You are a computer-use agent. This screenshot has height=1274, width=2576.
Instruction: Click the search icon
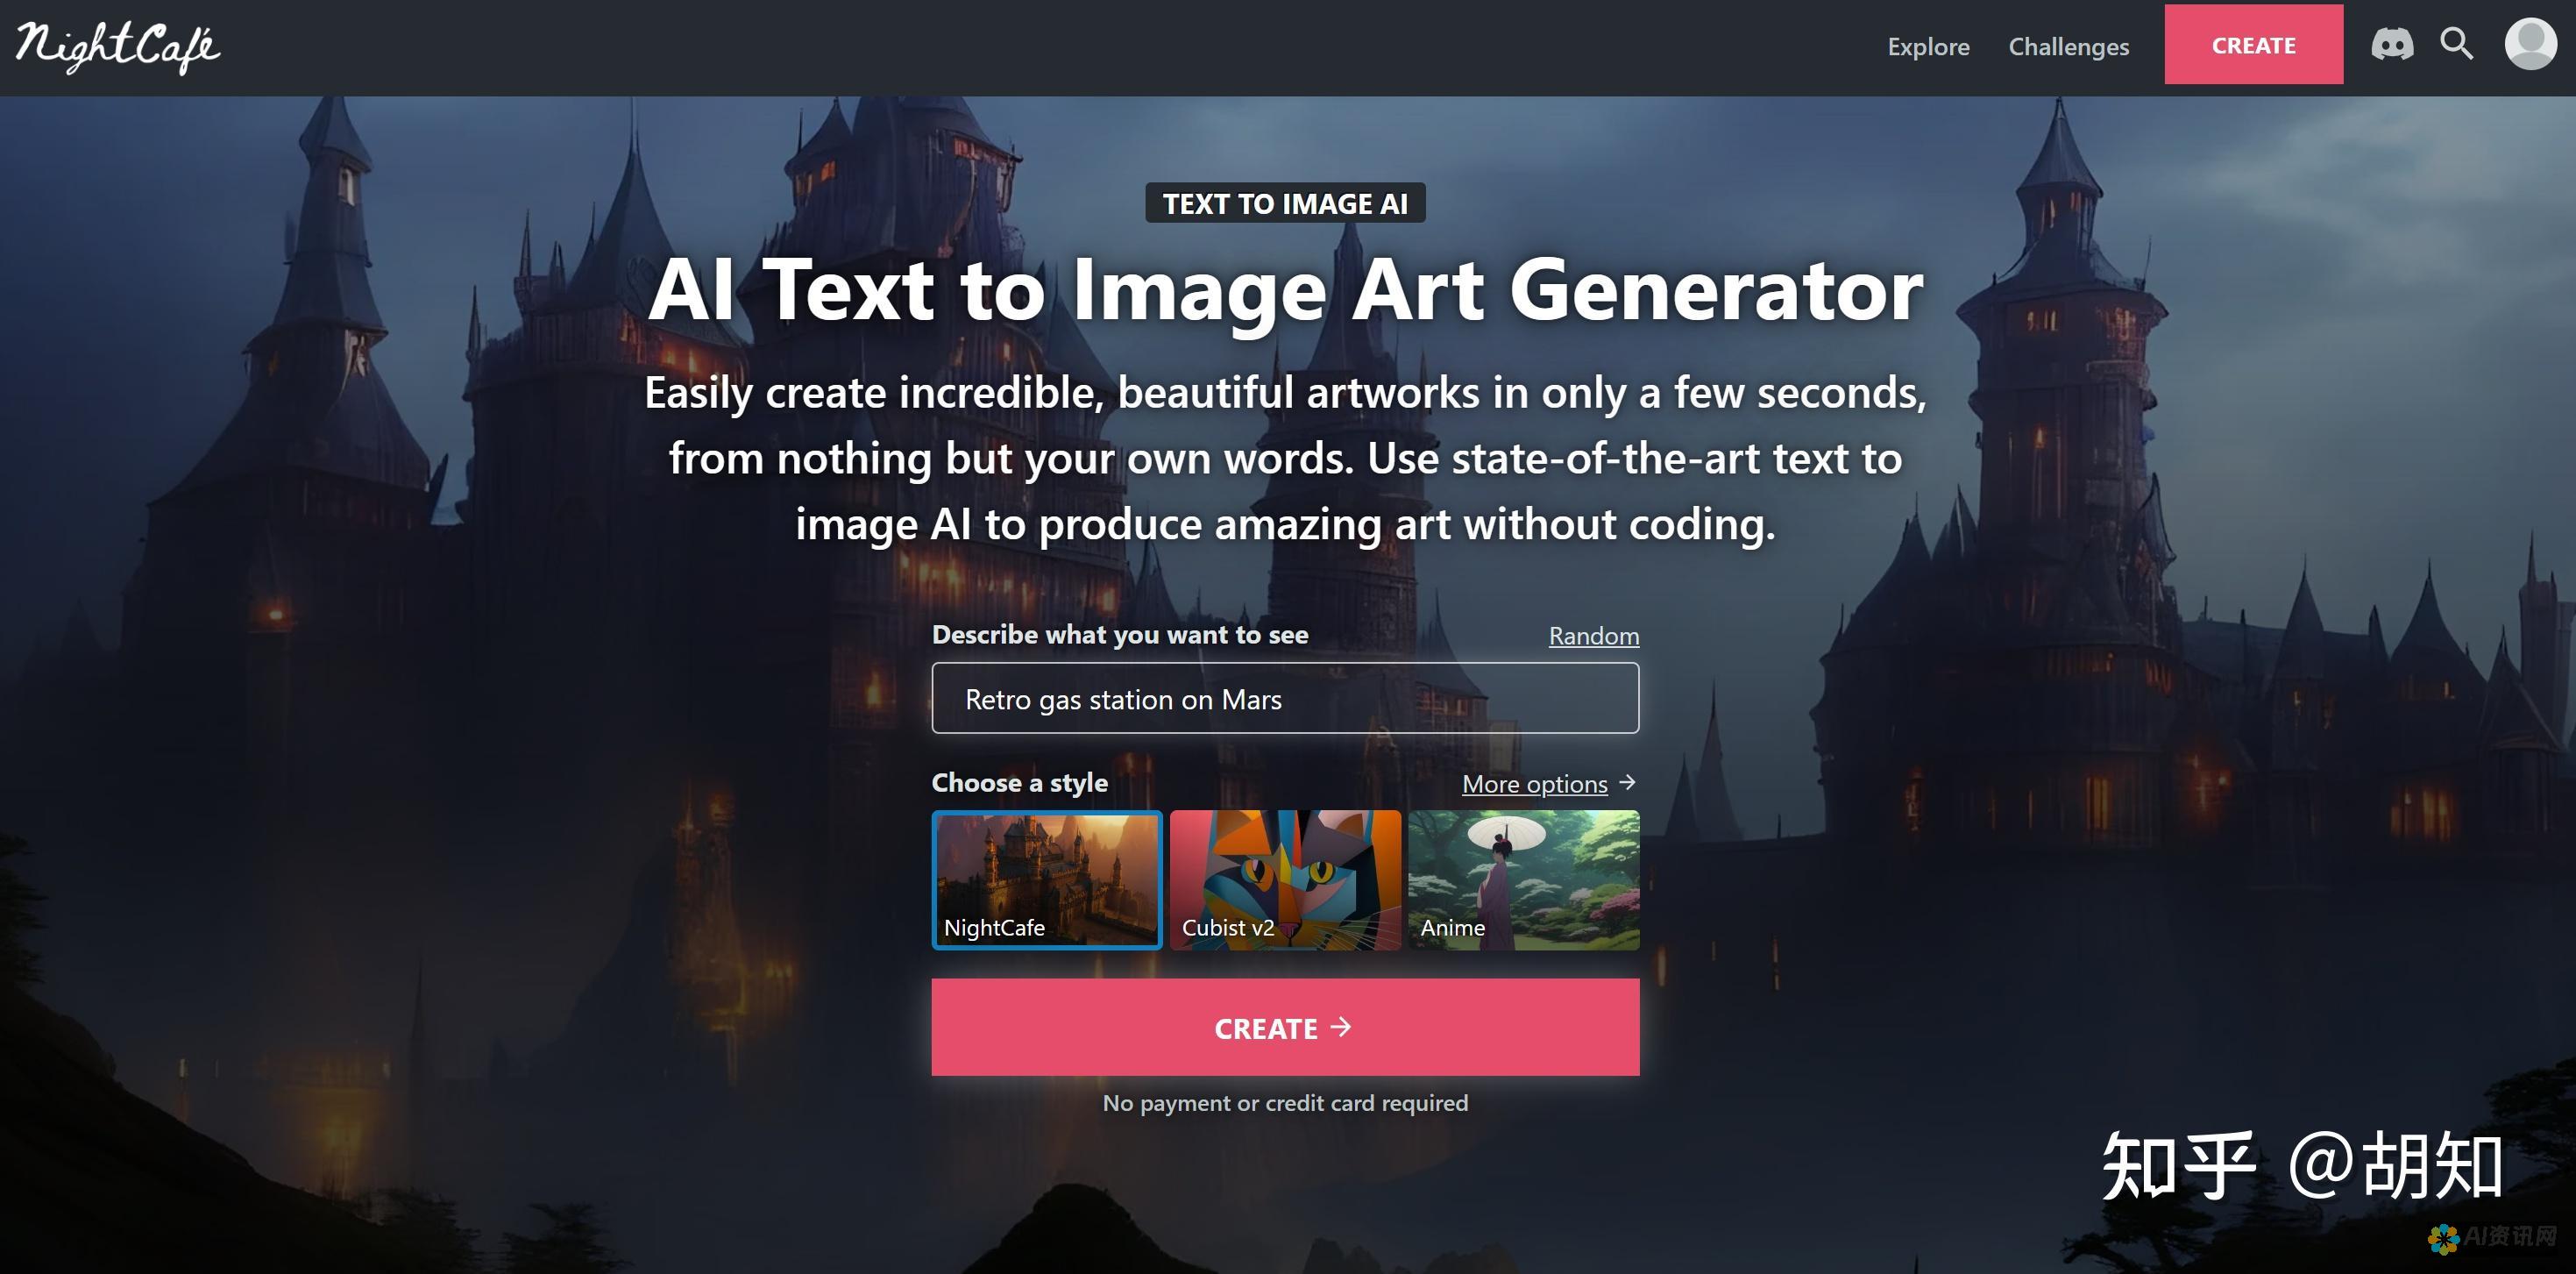2456,45
